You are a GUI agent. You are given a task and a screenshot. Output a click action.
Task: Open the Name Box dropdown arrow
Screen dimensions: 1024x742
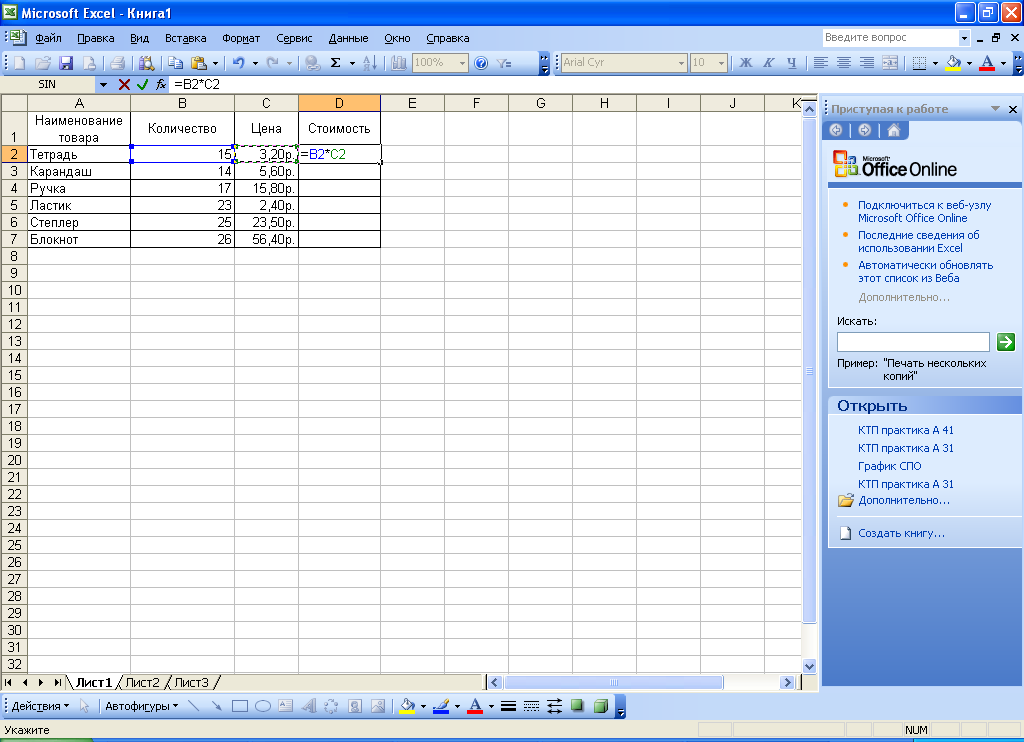pos(103,84)
